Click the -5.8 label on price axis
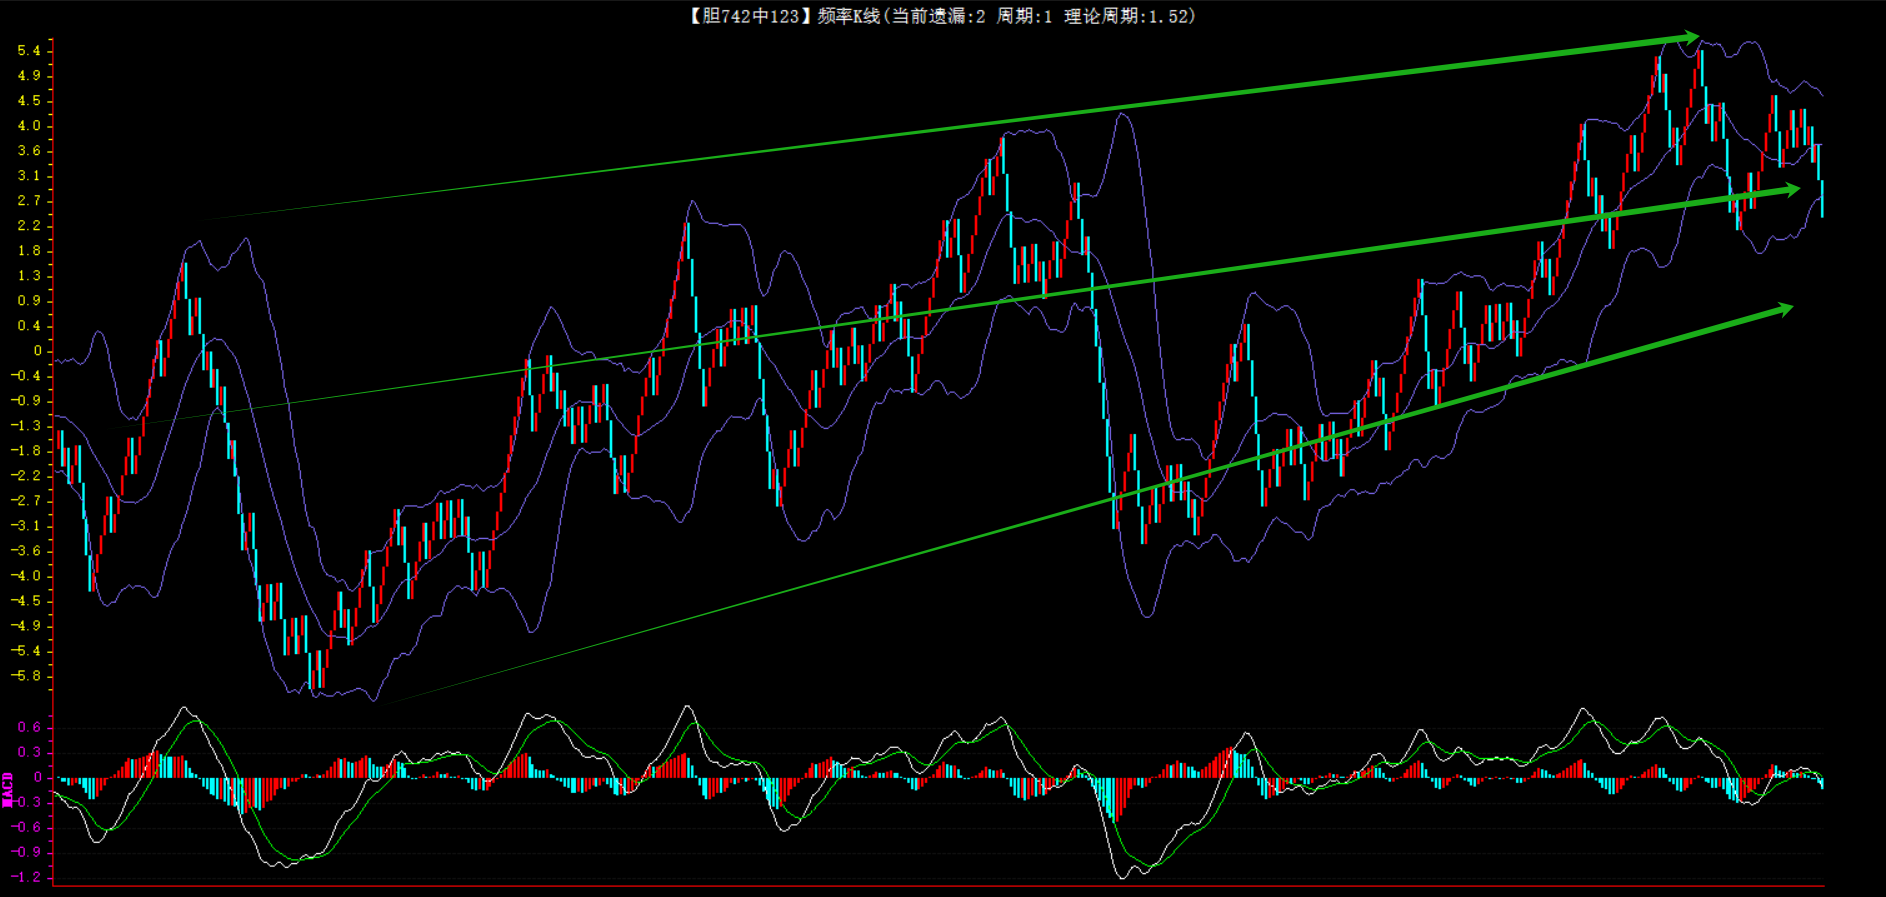Screen dimensions: 1886x897 (x=26, y=676)
